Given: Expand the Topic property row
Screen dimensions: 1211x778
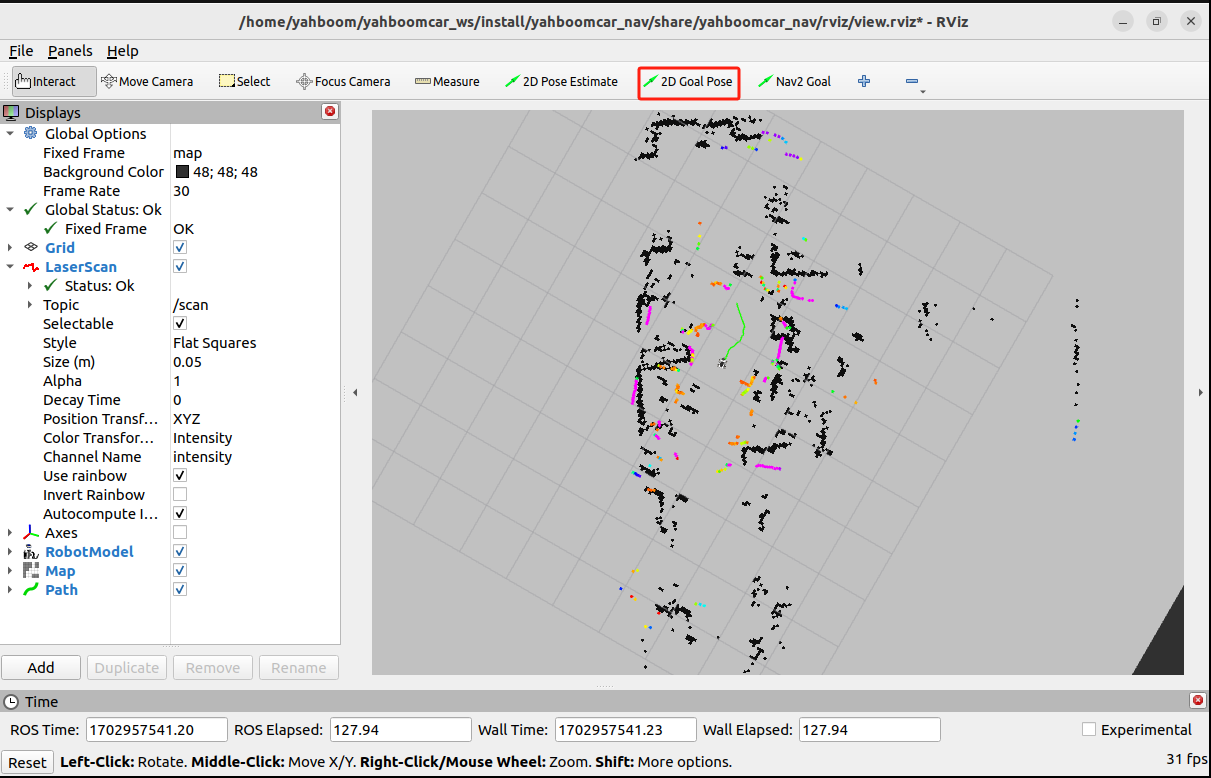Looking at the screenshot, I should (x=30, y=305).
